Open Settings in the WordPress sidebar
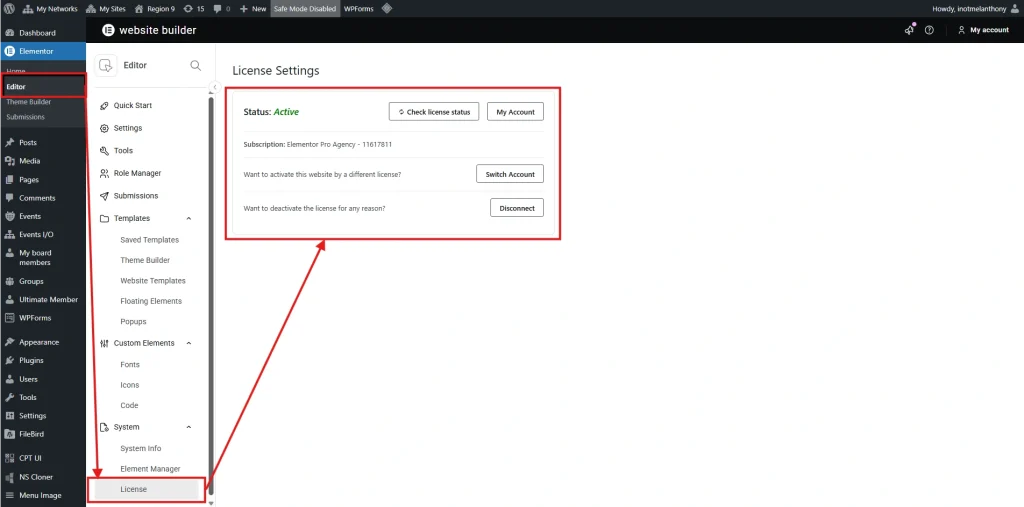Image resolution: width=1024 pixels, height=507 pixels. click(42, 416)
